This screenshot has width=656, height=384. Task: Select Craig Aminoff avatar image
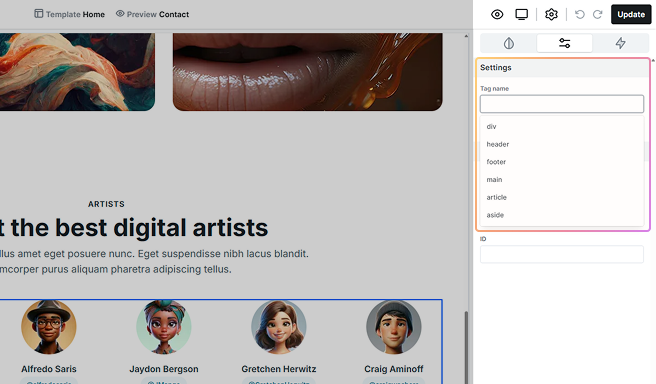394,327
